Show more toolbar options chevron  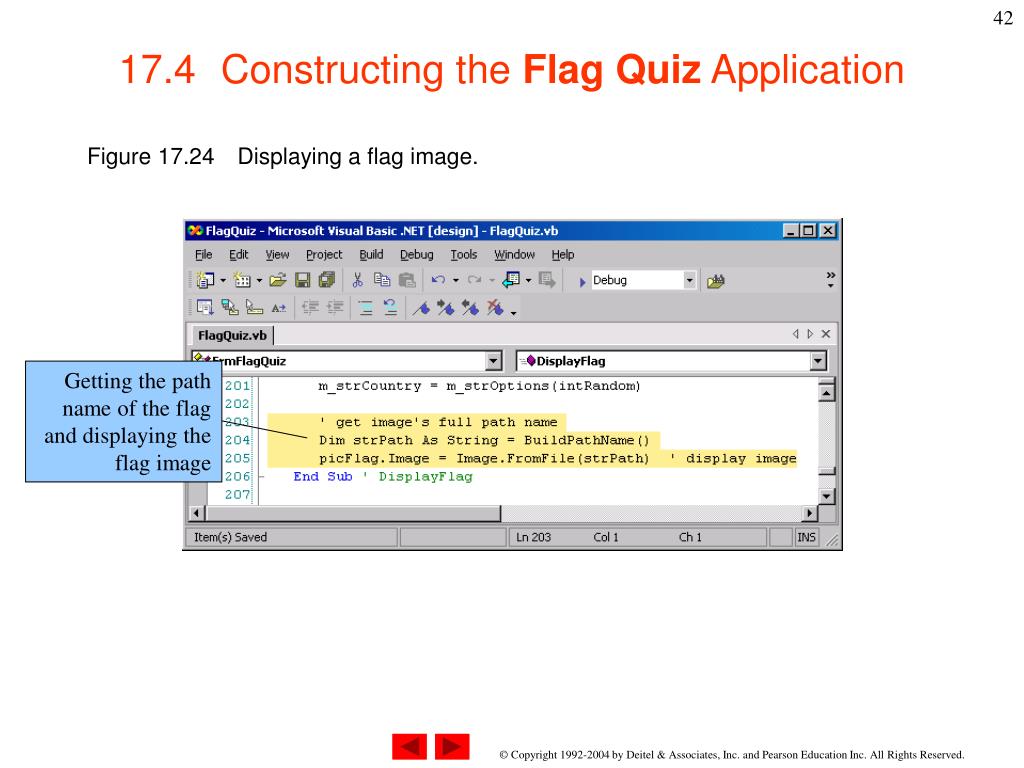[831, 280]
